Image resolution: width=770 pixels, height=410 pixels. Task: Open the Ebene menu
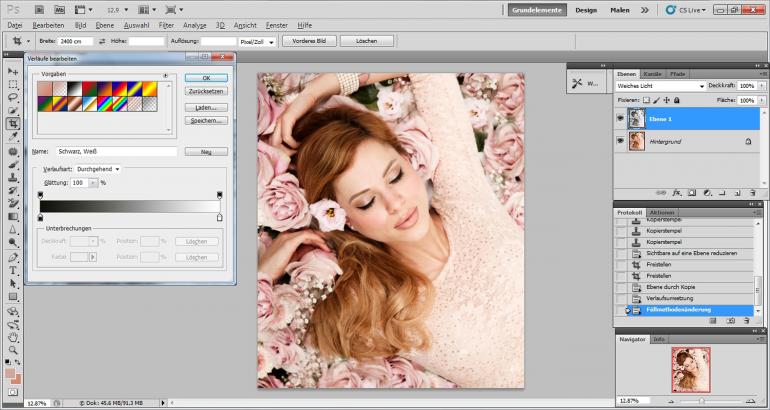point(104,26)
